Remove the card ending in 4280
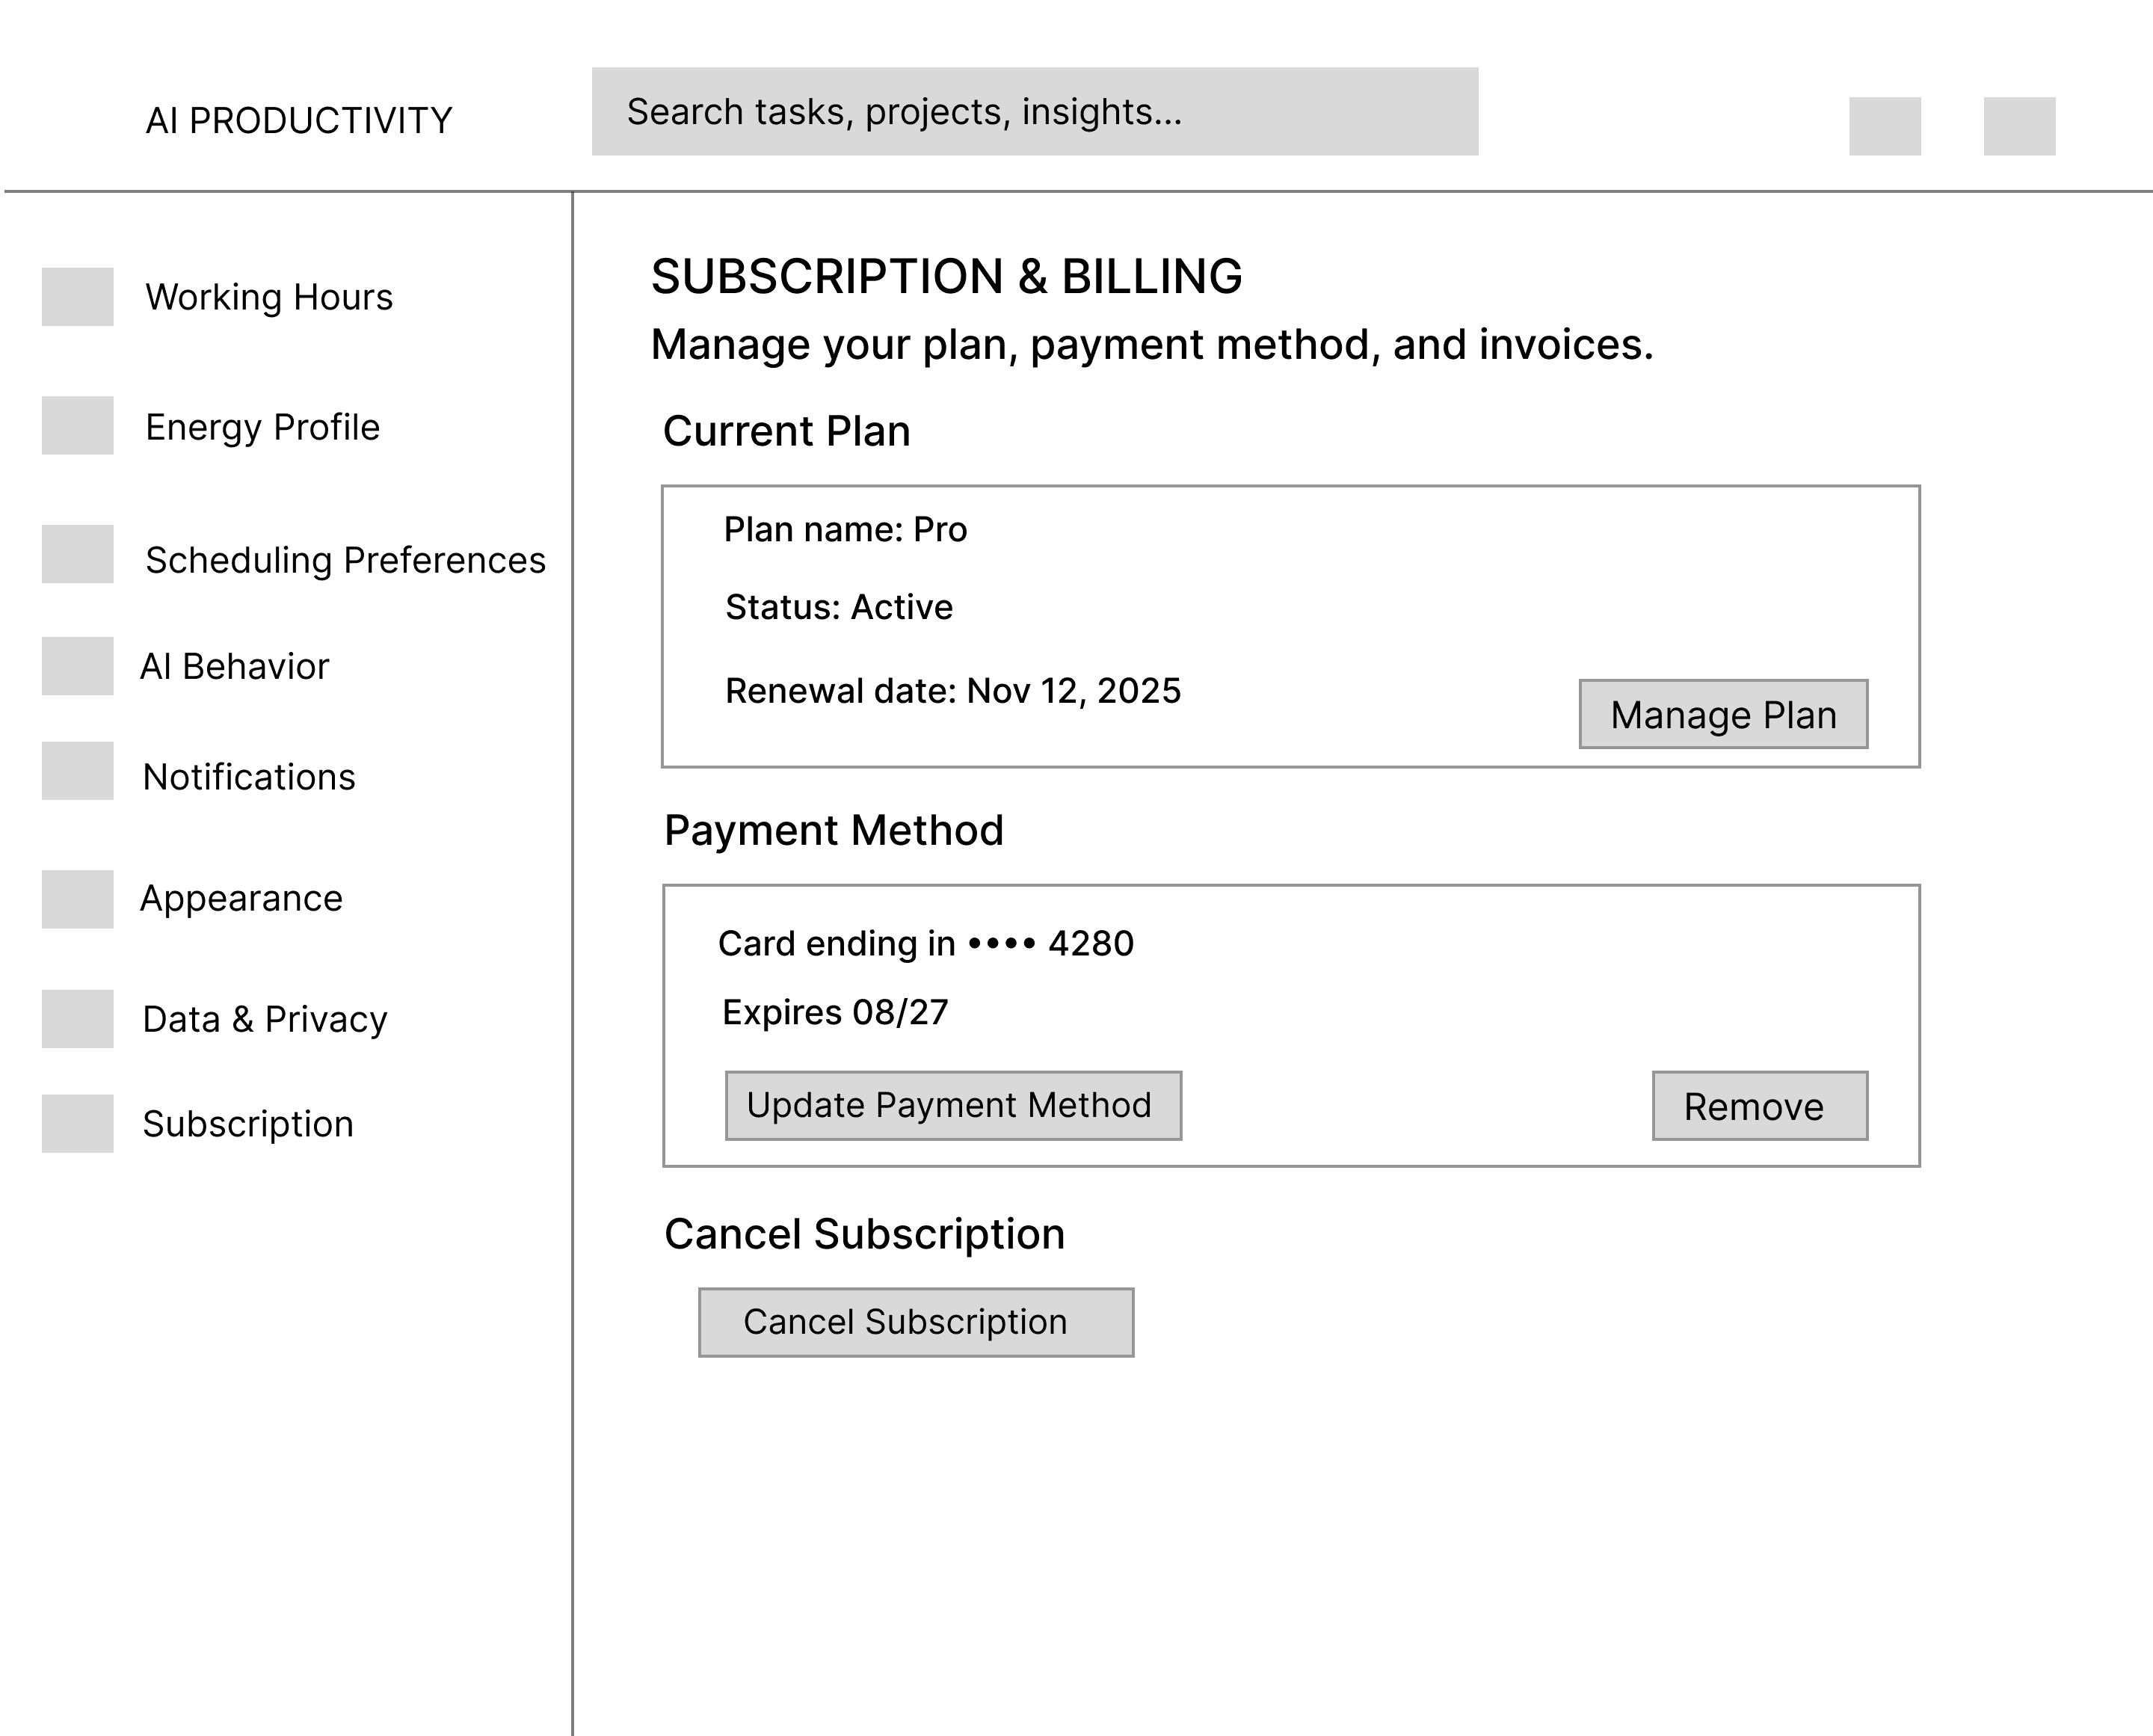Image resolution: width=2153 pixels, height=1736 pixels. [x=1759, y=1105]
